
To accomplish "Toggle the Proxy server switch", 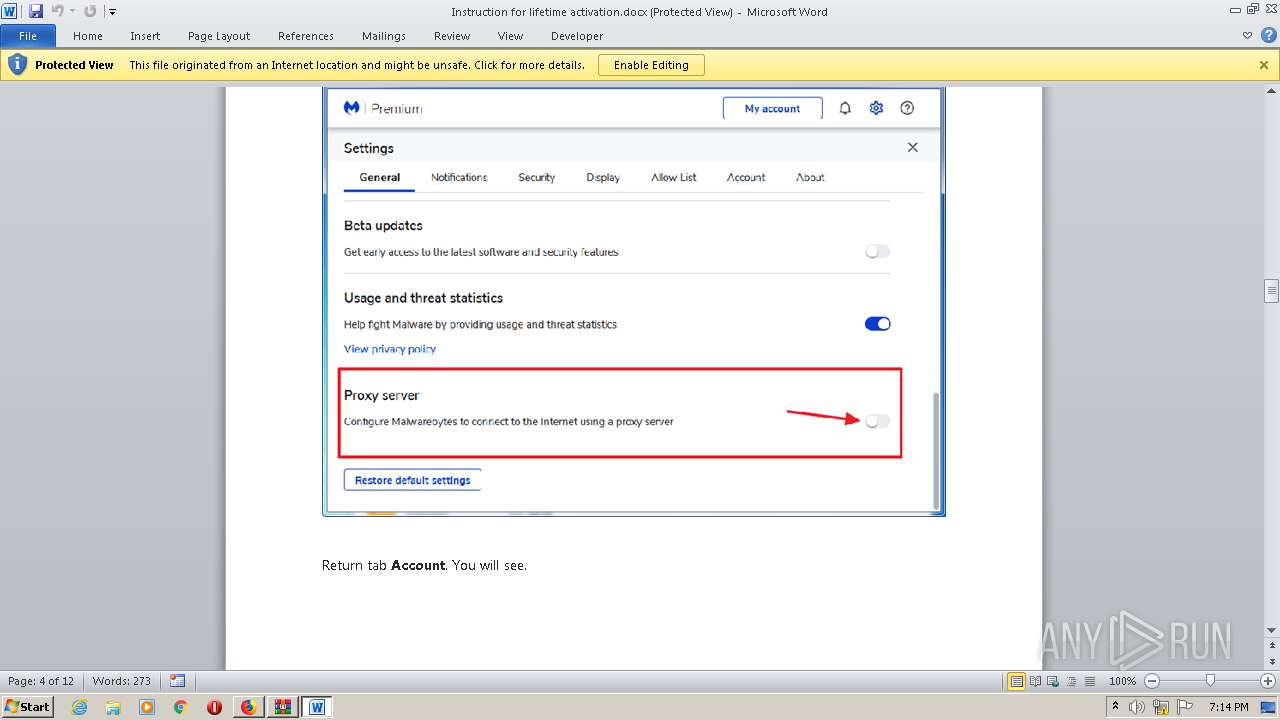I will pos(877,421).
